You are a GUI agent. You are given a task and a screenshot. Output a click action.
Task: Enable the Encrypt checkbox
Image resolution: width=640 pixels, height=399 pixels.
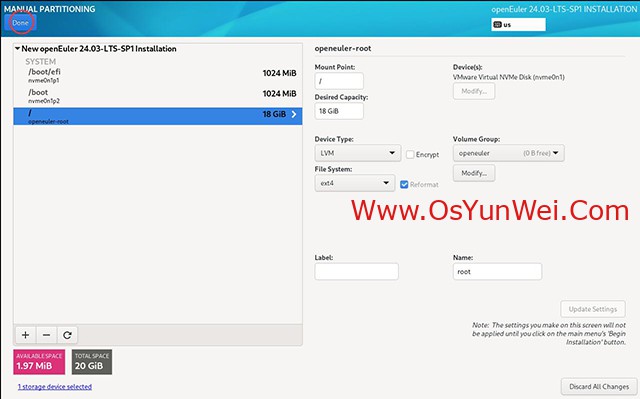(x=410, y=155)
